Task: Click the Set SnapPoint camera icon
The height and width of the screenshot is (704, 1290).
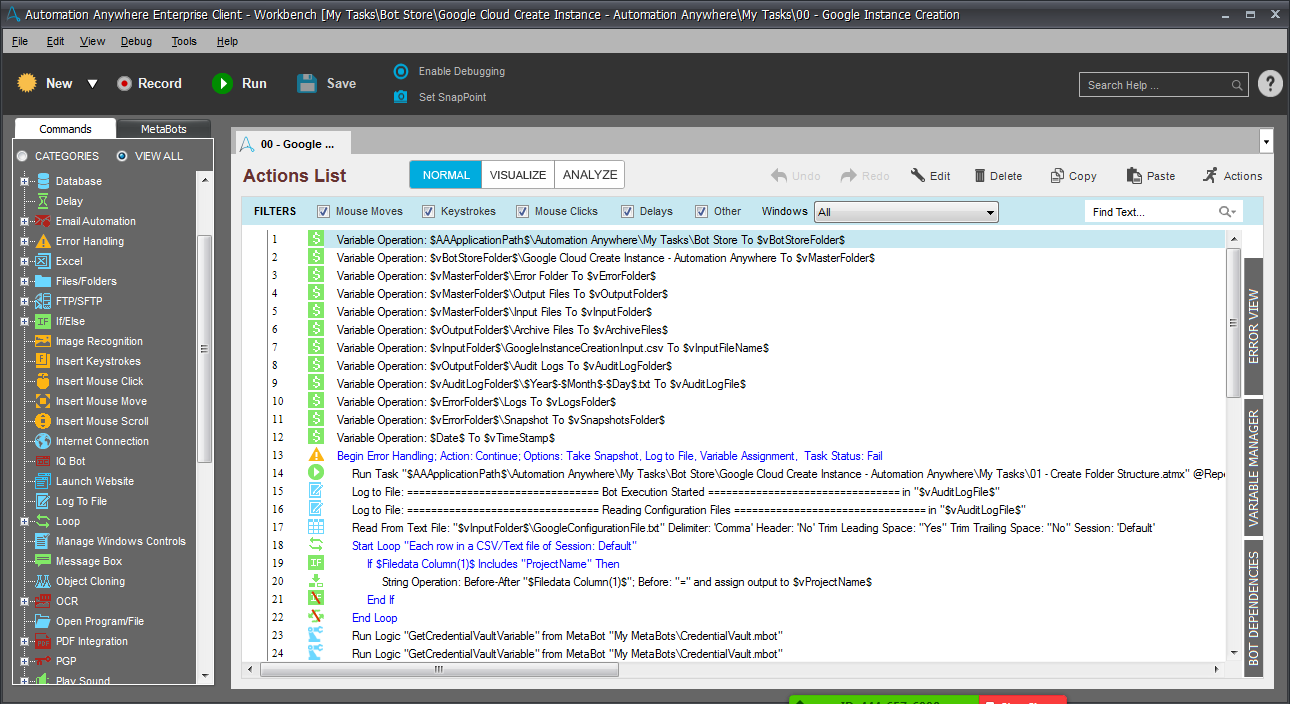Action: coord(401,97)
